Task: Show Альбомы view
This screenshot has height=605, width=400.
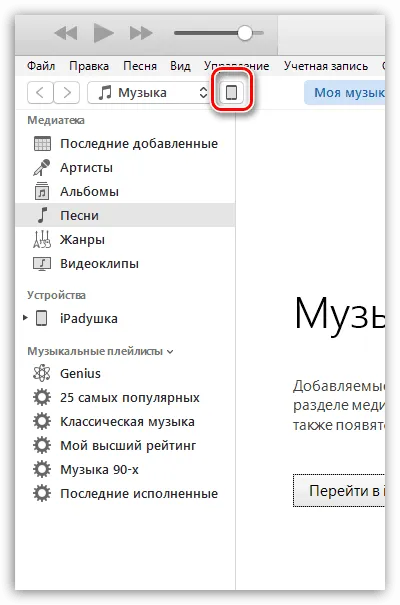Action: [89, 191]
